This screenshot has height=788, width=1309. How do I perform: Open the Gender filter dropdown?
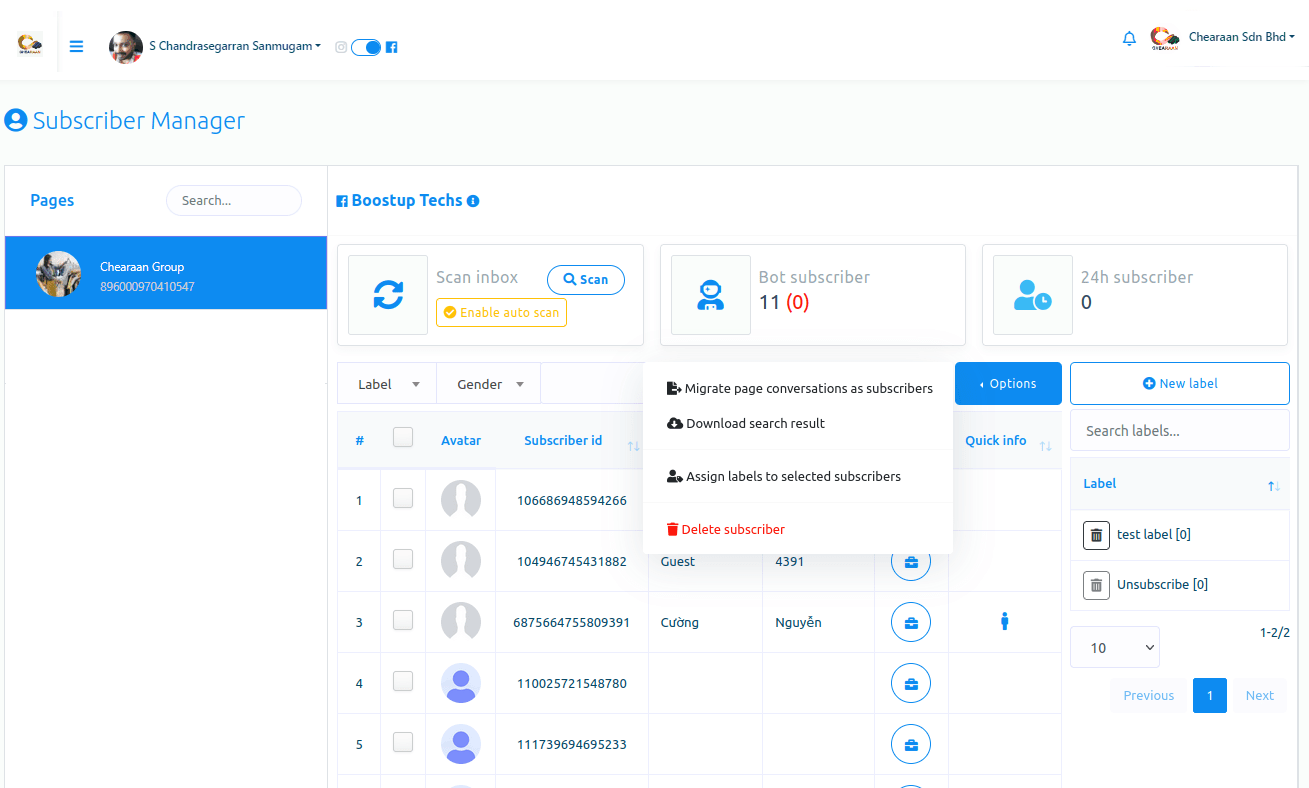(x=490, y=384)
